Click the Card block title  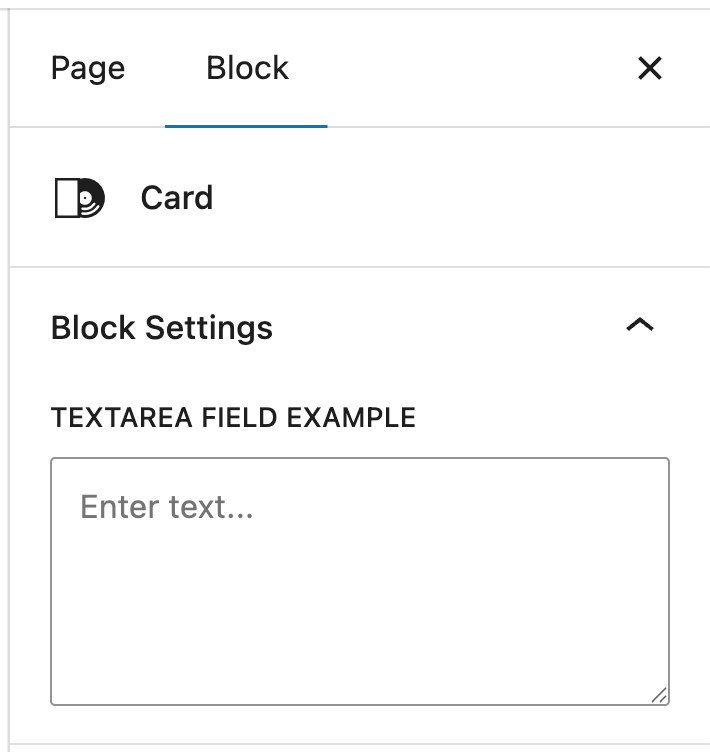click(x=176, y=198)
